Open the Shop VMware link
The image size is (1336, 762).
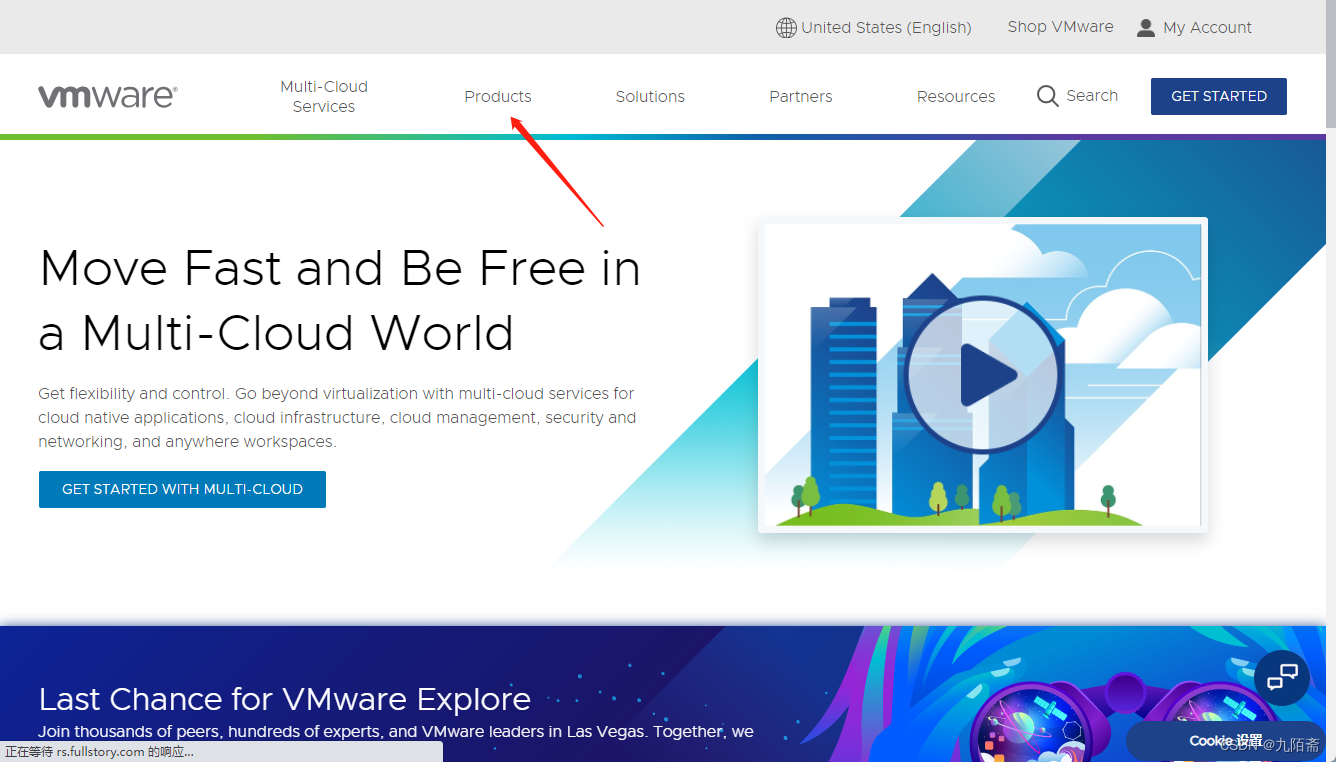1060,27
